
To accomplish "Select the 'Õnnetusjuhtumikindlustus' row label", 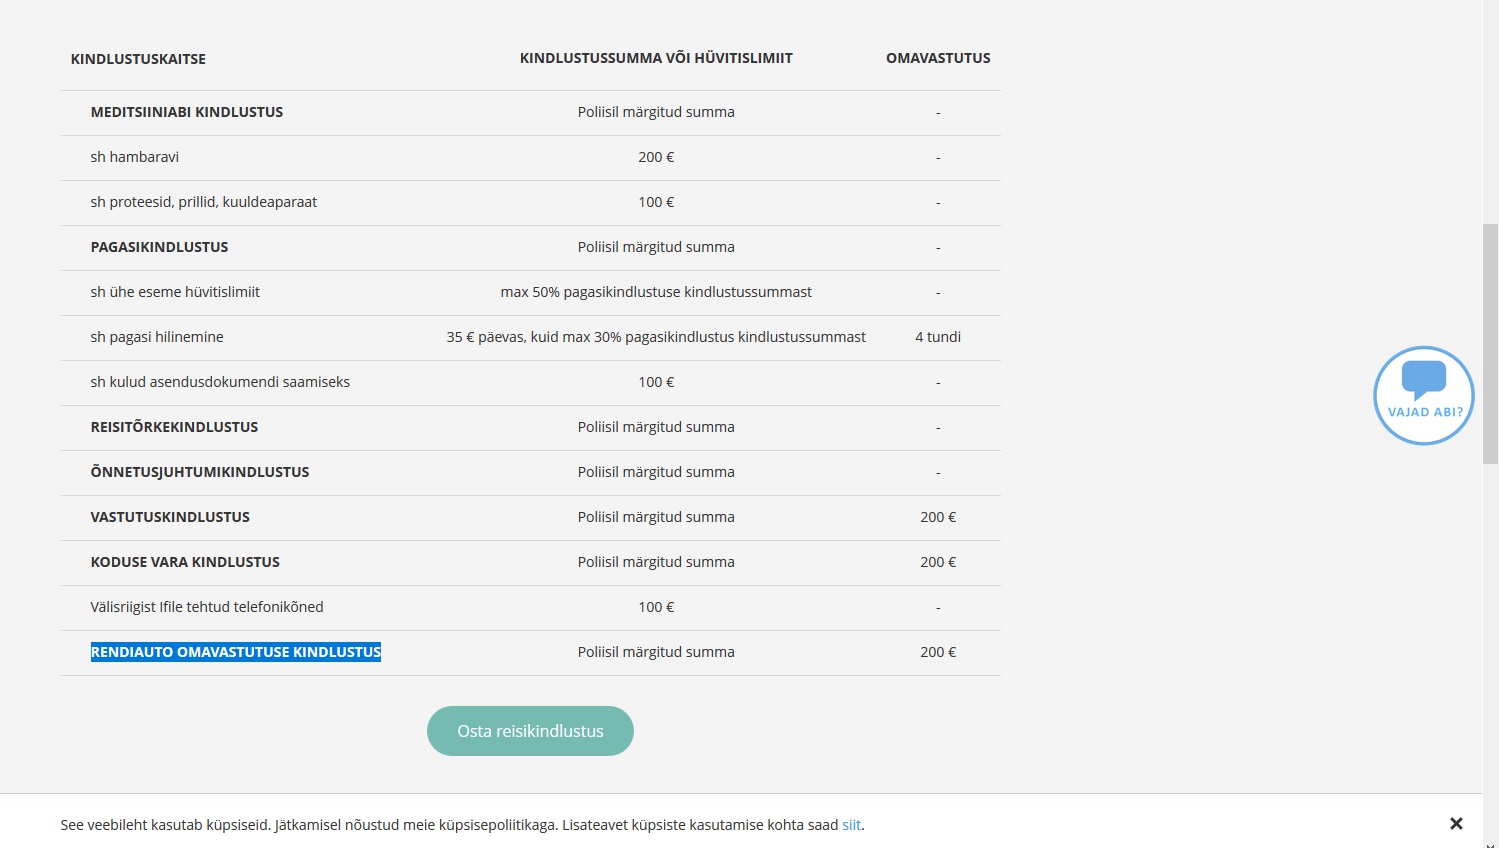I will pos(200,472).
